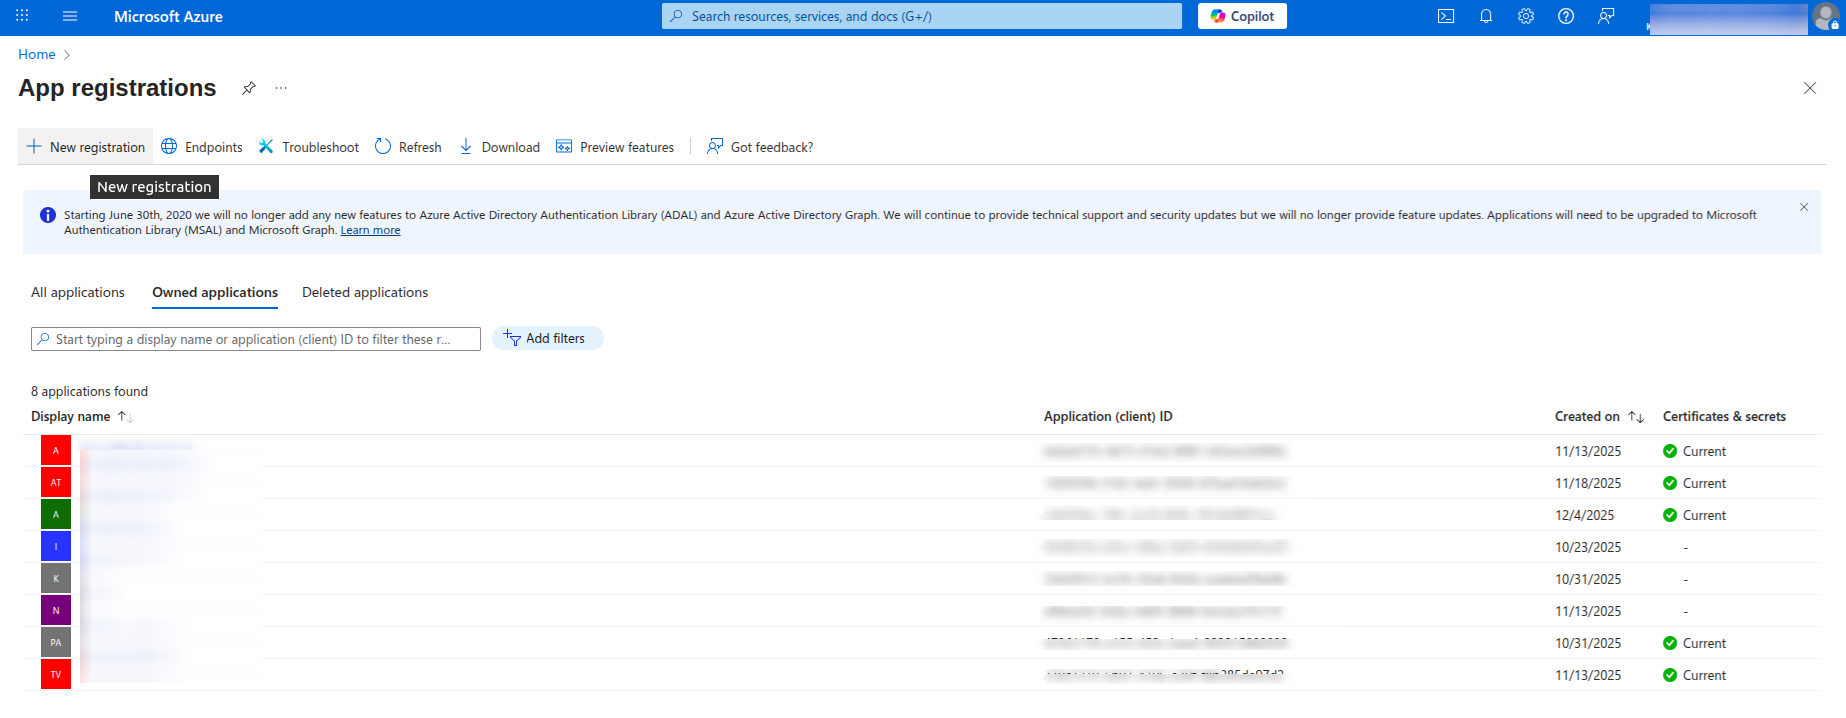Open the Azure portal hamburger menu

pyautogui.click(x=70, y=16)
